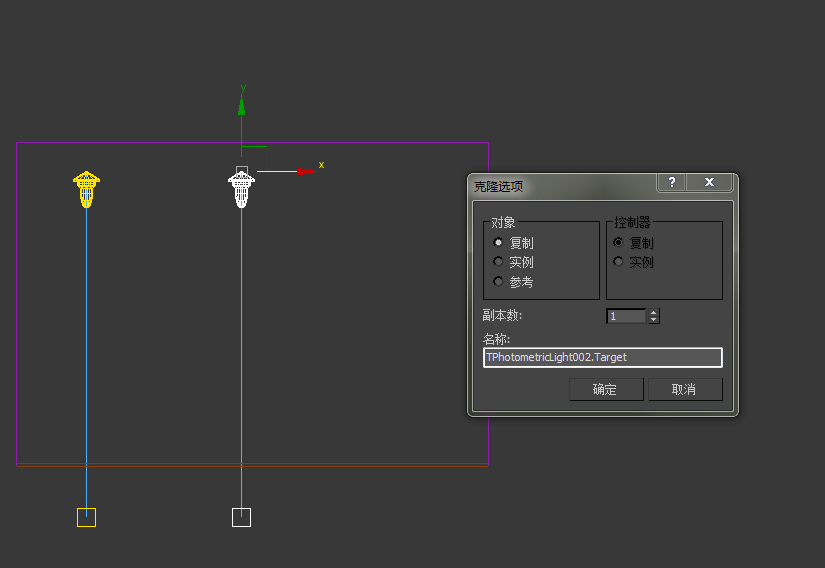Confirm clone with 确定 button

pos(606,389)
